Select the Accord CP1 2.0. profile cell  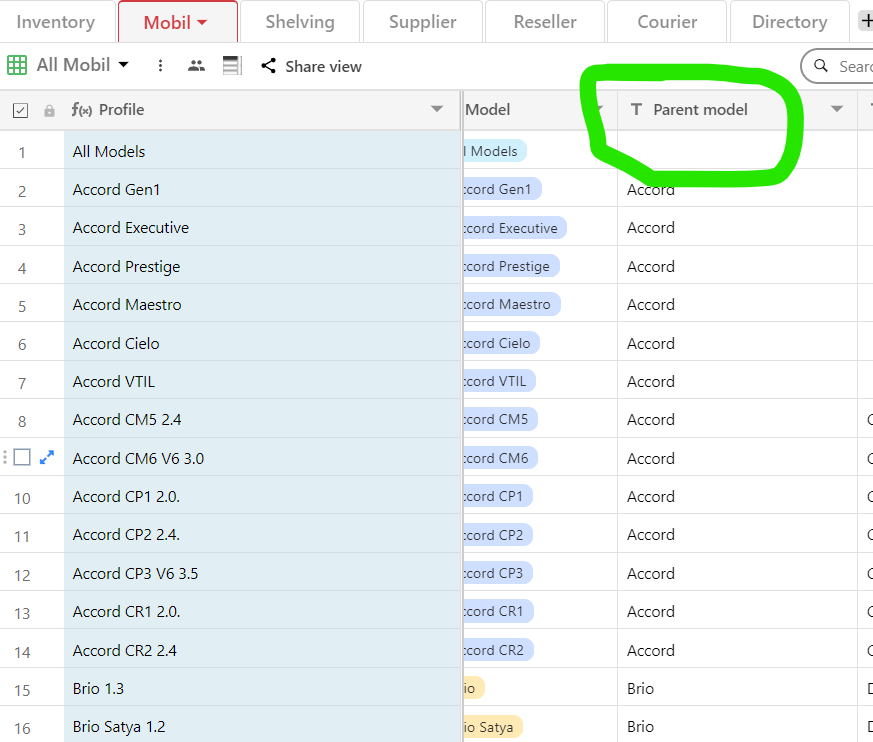[x=263, y=495]
